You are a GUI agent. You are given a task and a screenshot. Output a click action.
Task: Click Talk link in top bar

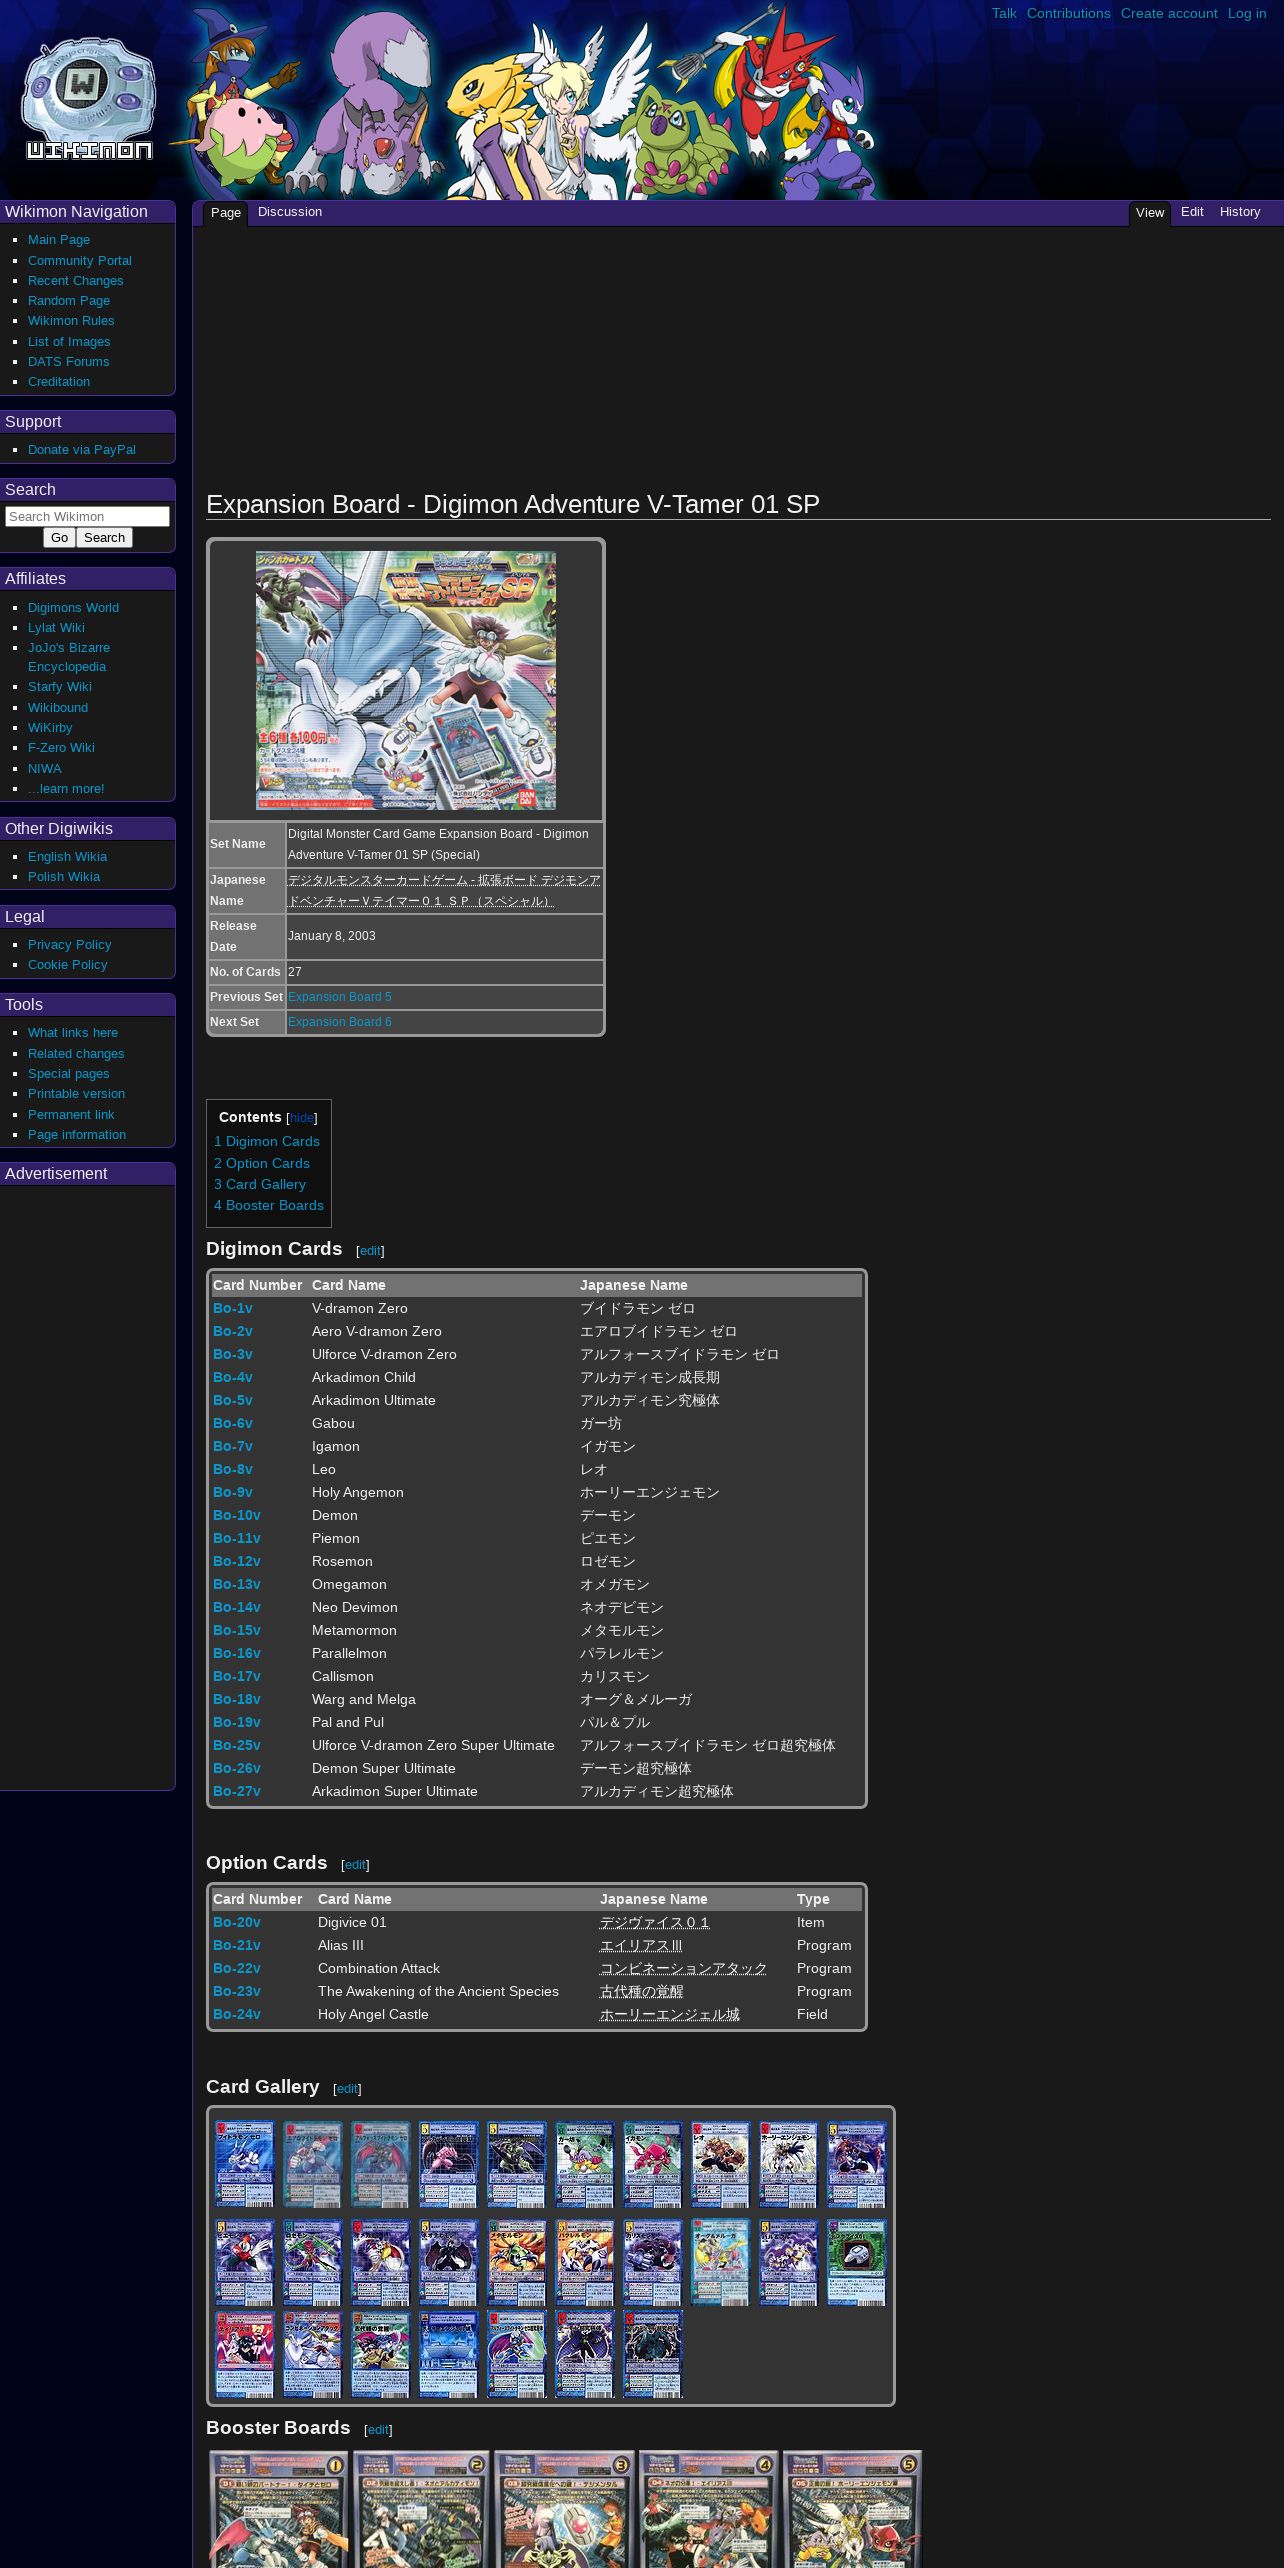[1004, 13]
